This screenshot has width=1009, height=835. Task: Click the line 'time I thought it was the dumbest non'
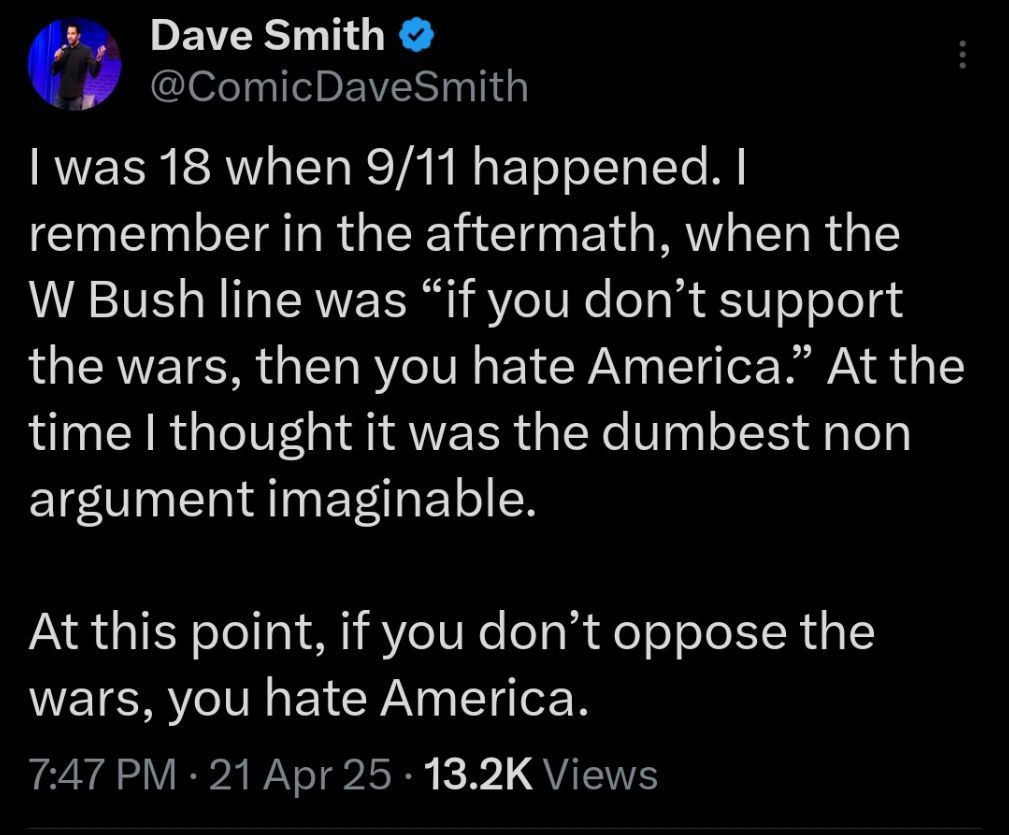(x=470, y=434)
